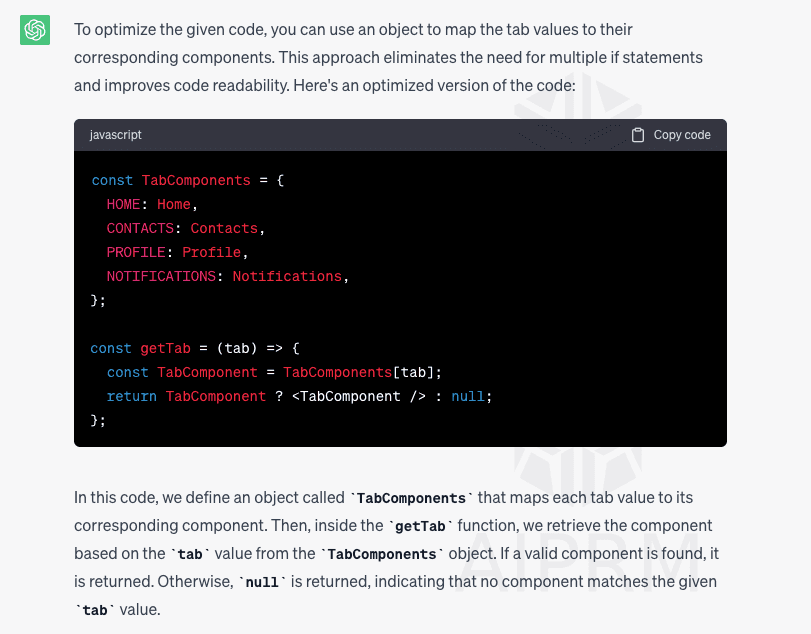
Task: Click the 'javascript' language label
Action: [115, 134]
